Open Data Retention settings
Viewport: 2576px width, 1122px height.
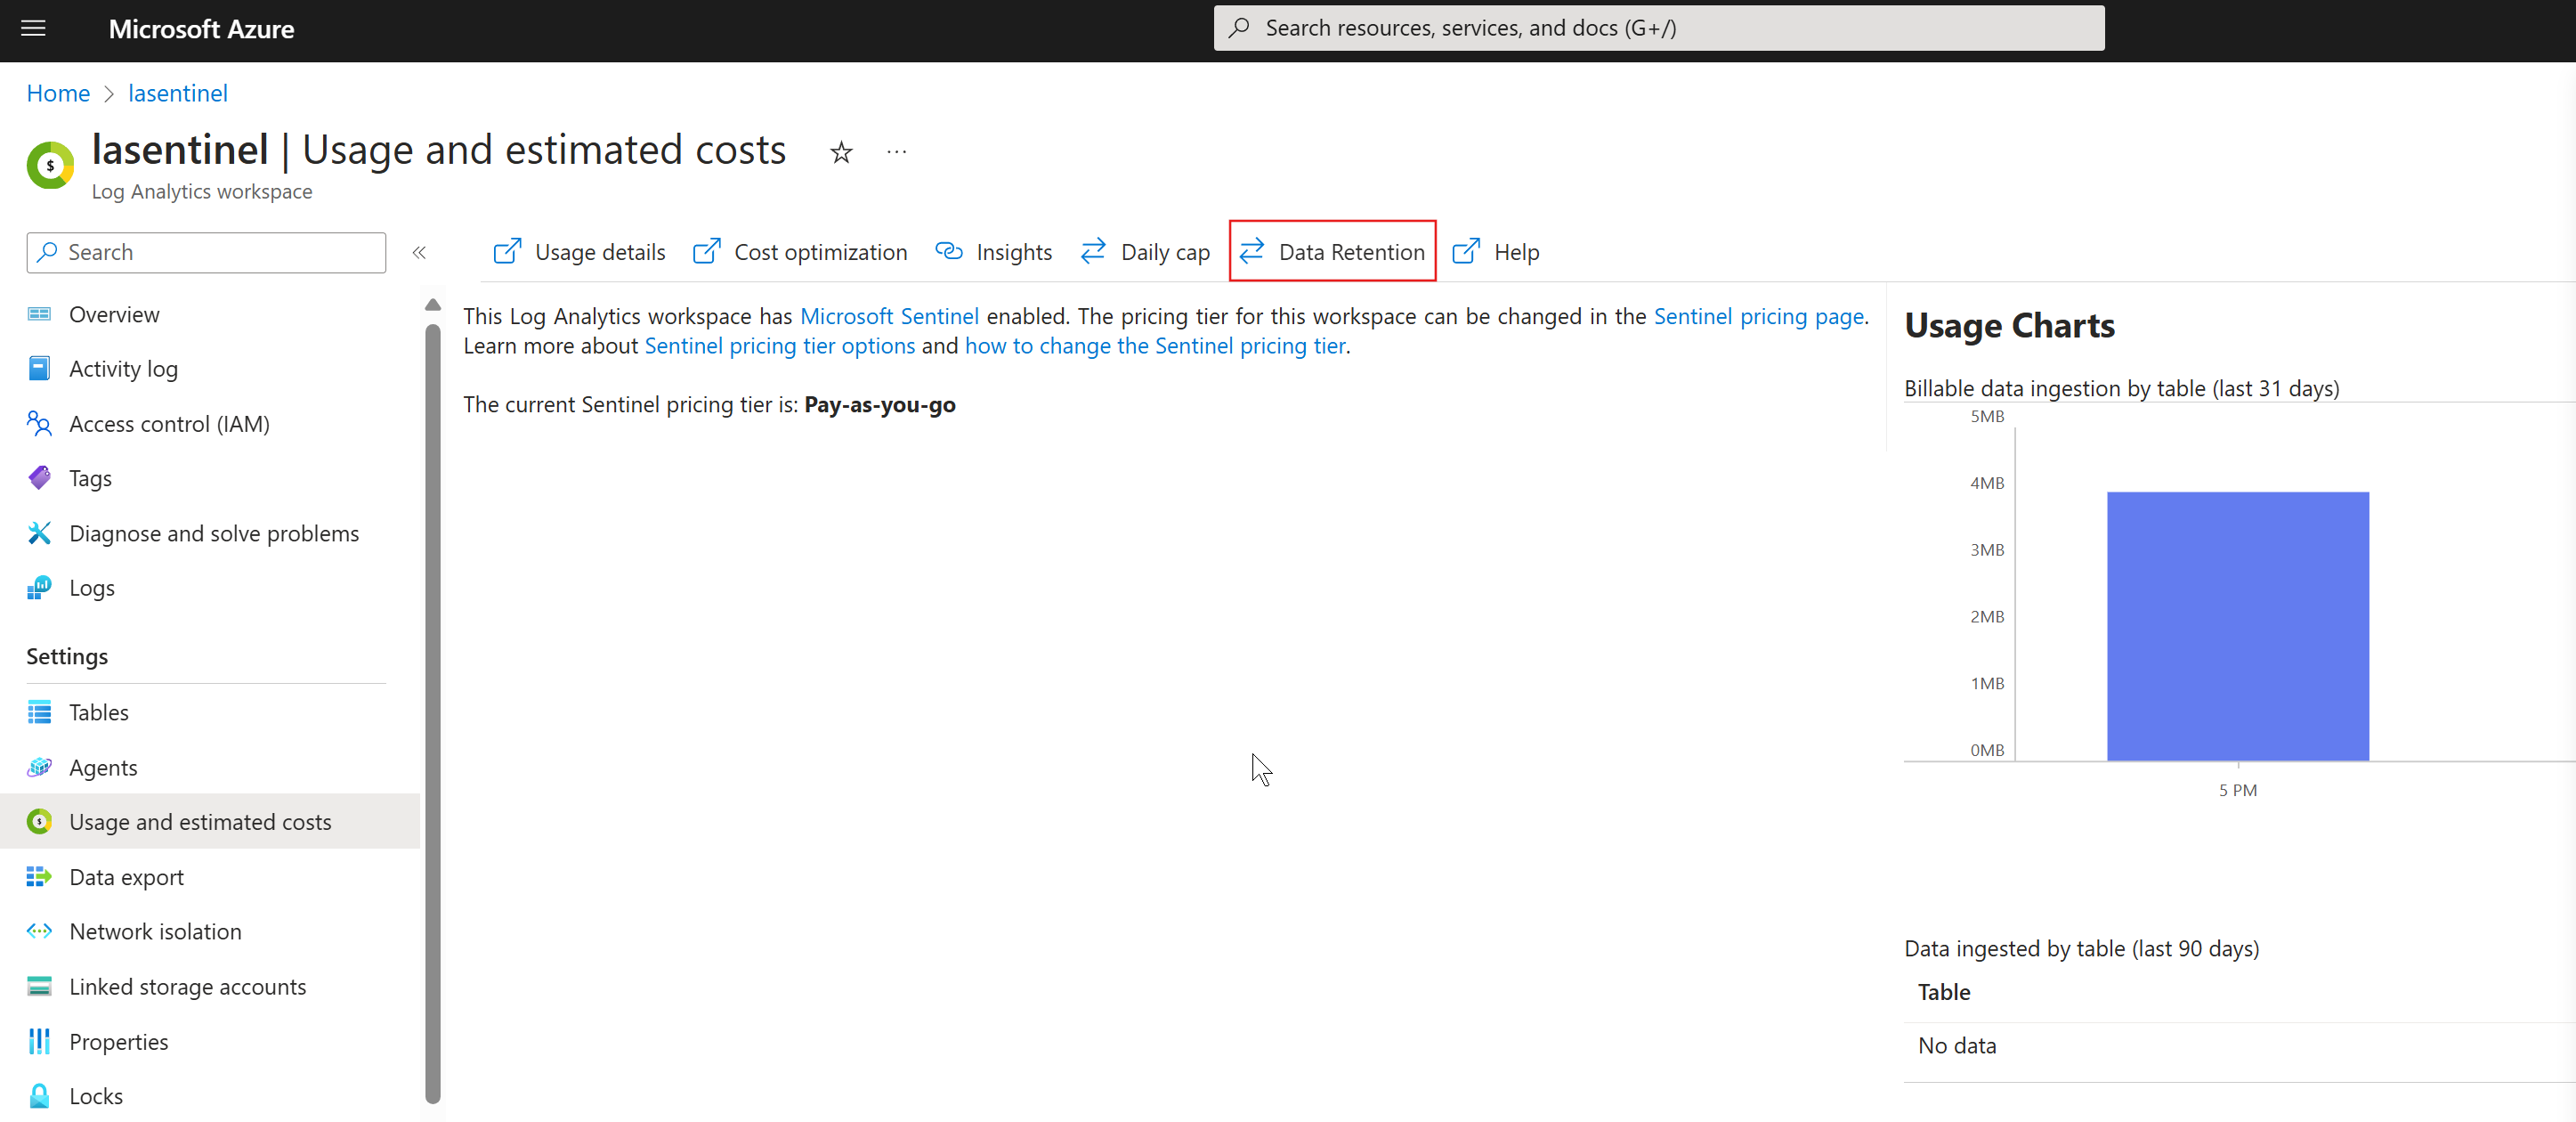(x=1332, y=252)
